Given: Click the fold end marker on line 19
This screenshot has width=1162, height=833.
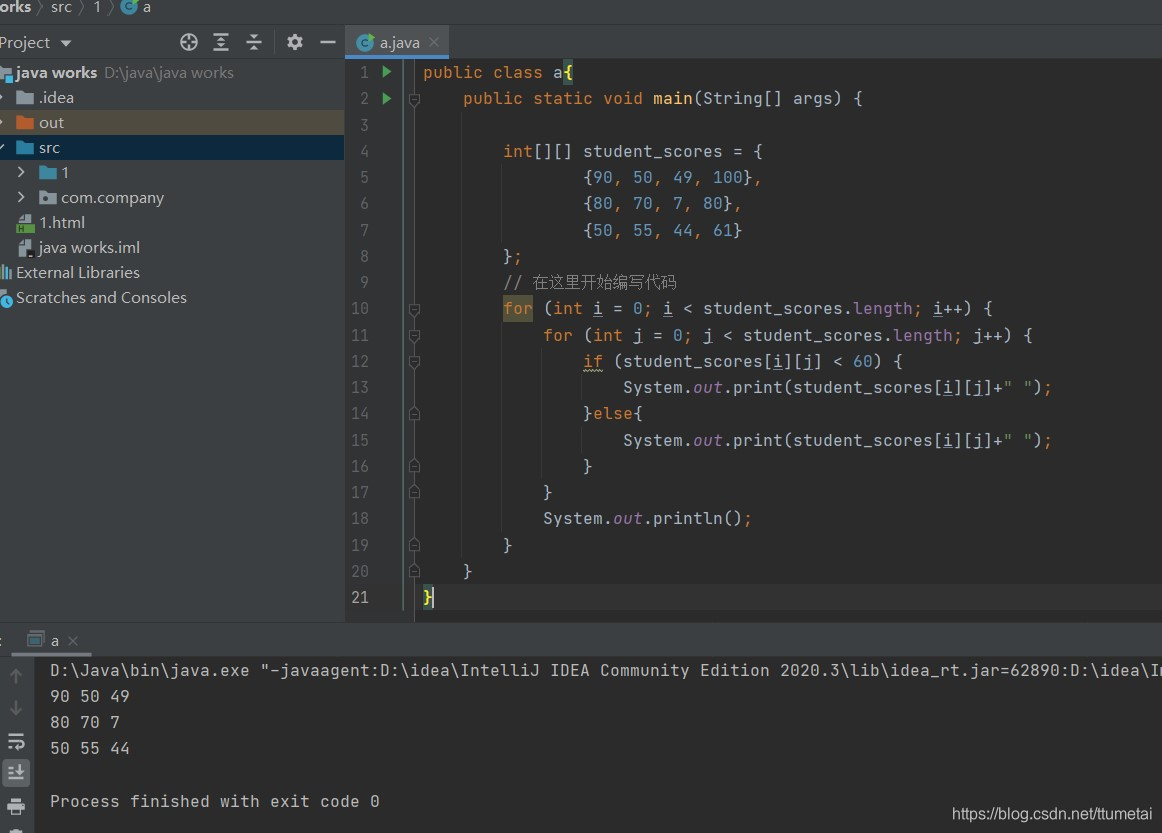Looking at the screenshot, I should coord(414,545).
